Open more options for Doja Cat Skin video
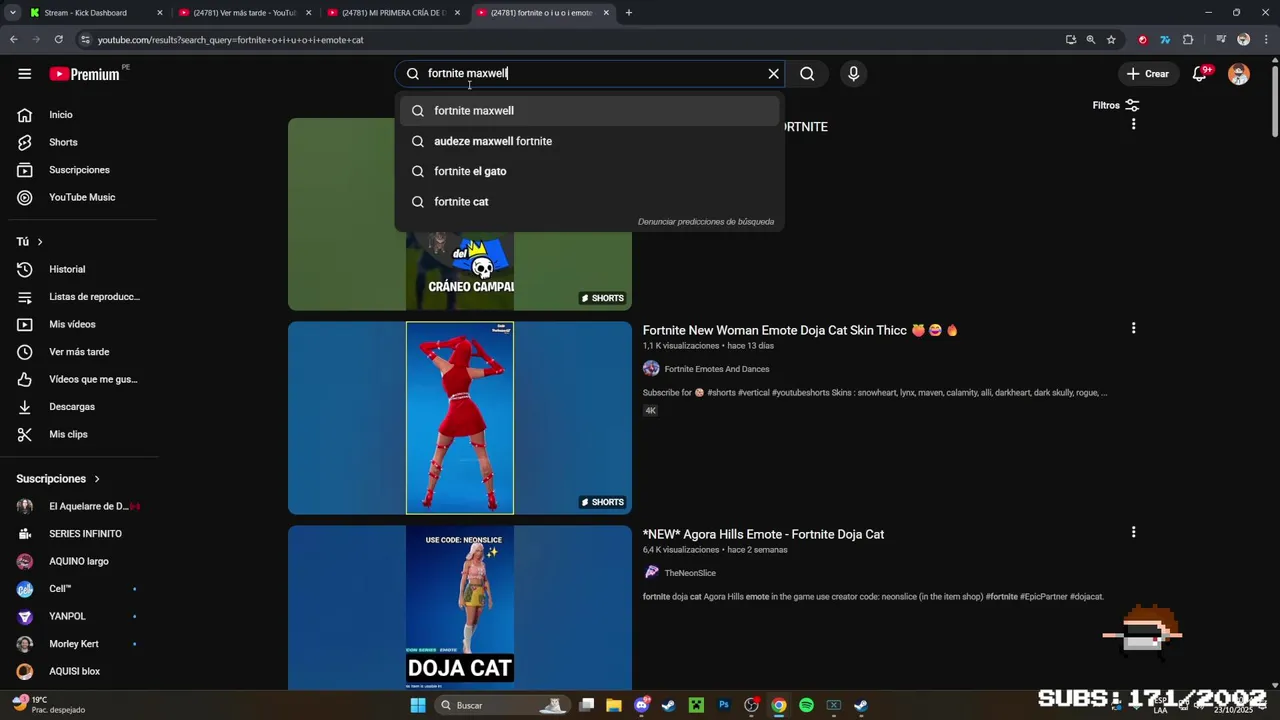1280x720 pixels. click(x=1133, y=328)
